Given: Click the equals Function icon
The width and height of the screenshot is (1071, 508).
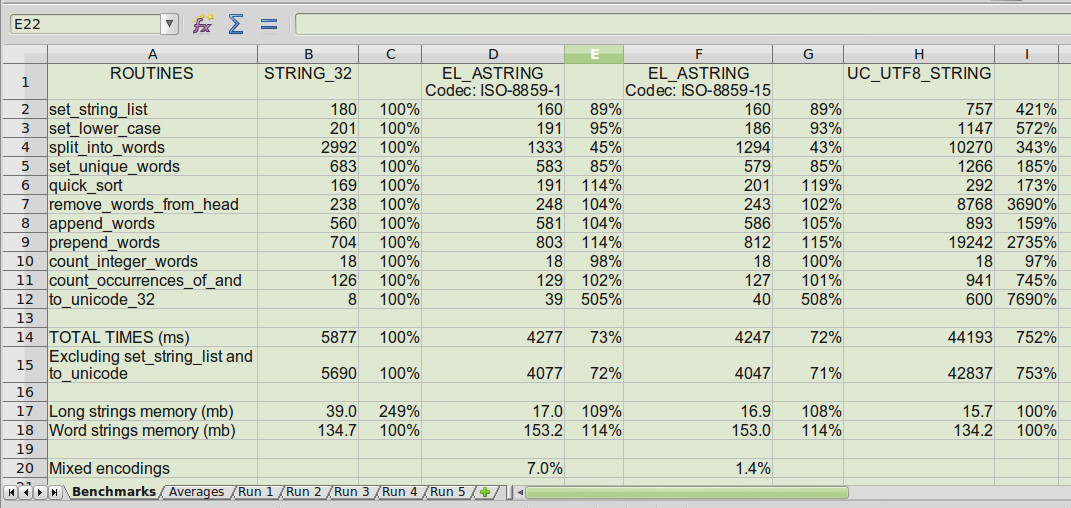Looking at the screenshot, I should pyautogui.click(x=268, y=24).
